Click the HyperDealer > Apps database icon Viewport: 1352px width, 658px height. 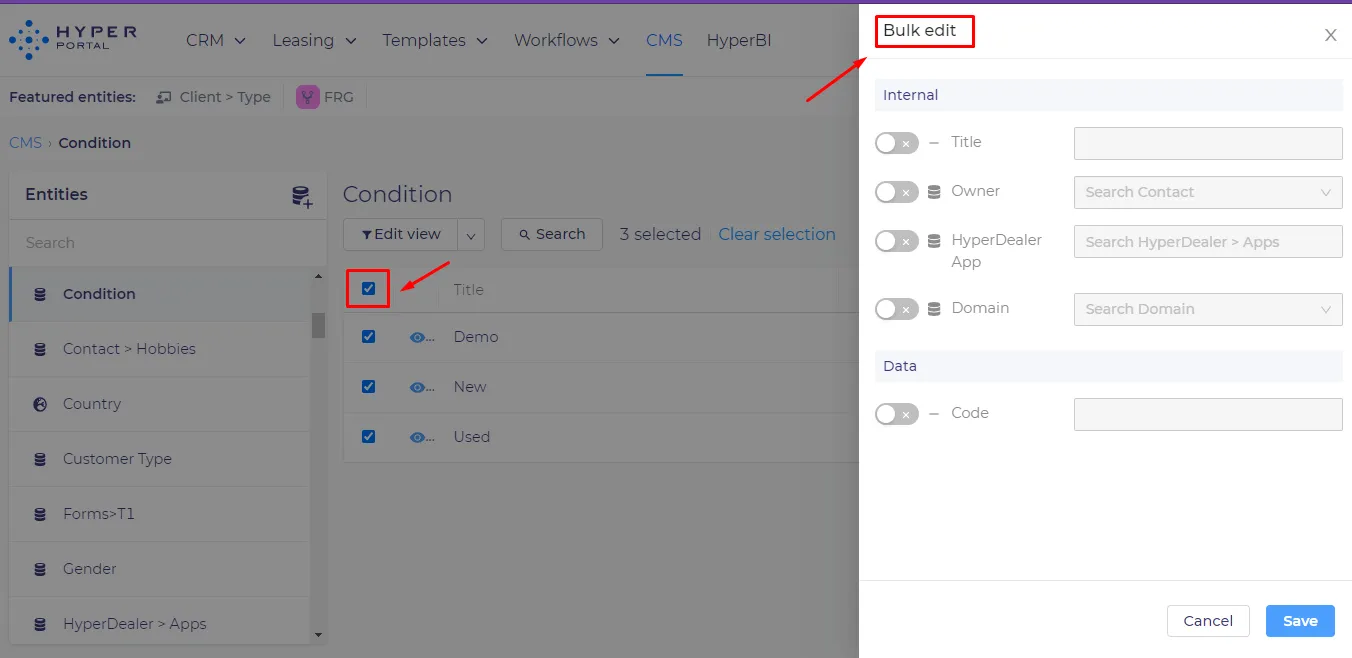point(40,624)
